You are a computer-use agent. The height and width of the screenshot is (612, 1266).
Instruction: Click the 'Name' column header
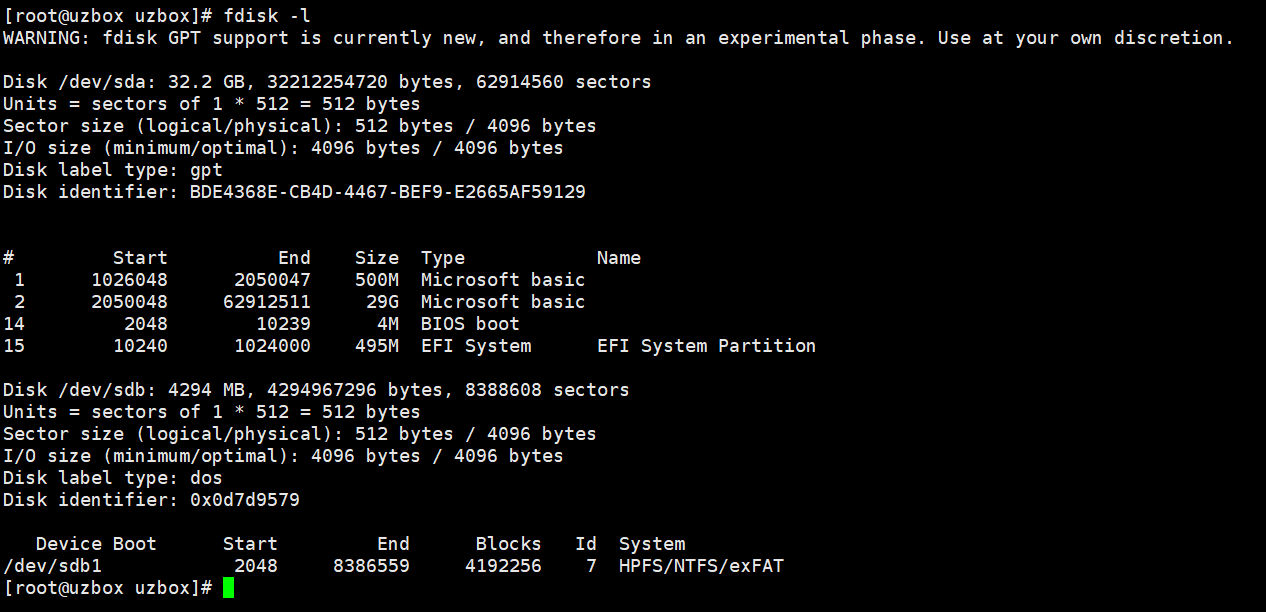618,258
